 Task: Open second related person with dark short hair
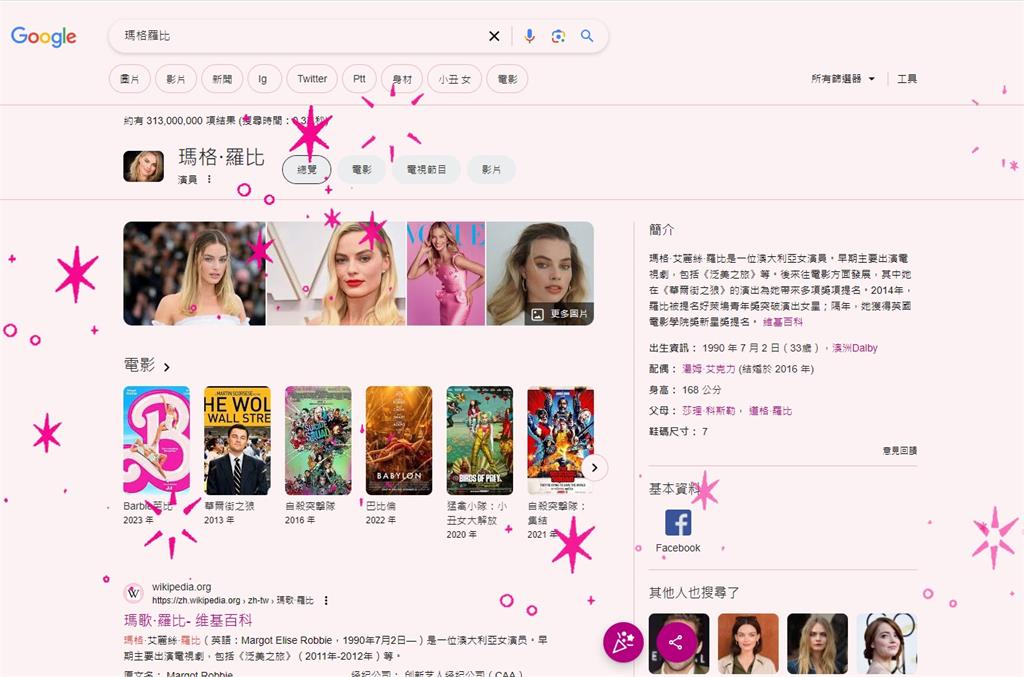click(x=748, y=643)
